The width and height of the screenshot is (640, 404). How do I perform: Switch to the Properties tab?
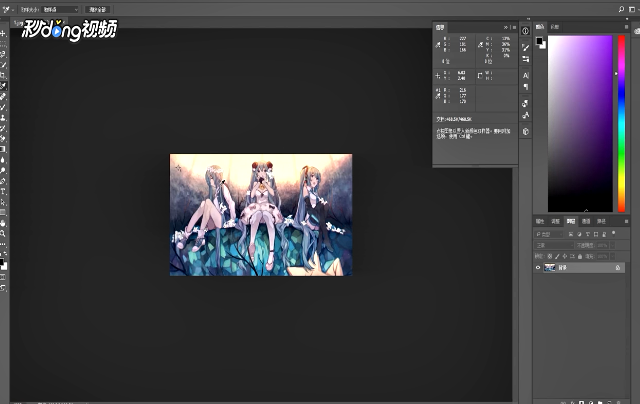540,221
